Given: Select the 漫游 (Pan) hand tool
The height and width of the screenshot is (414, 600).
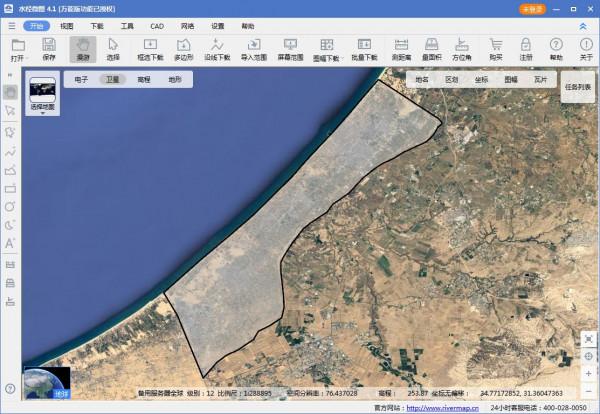Looking at the screenshot, I should 82,48.
